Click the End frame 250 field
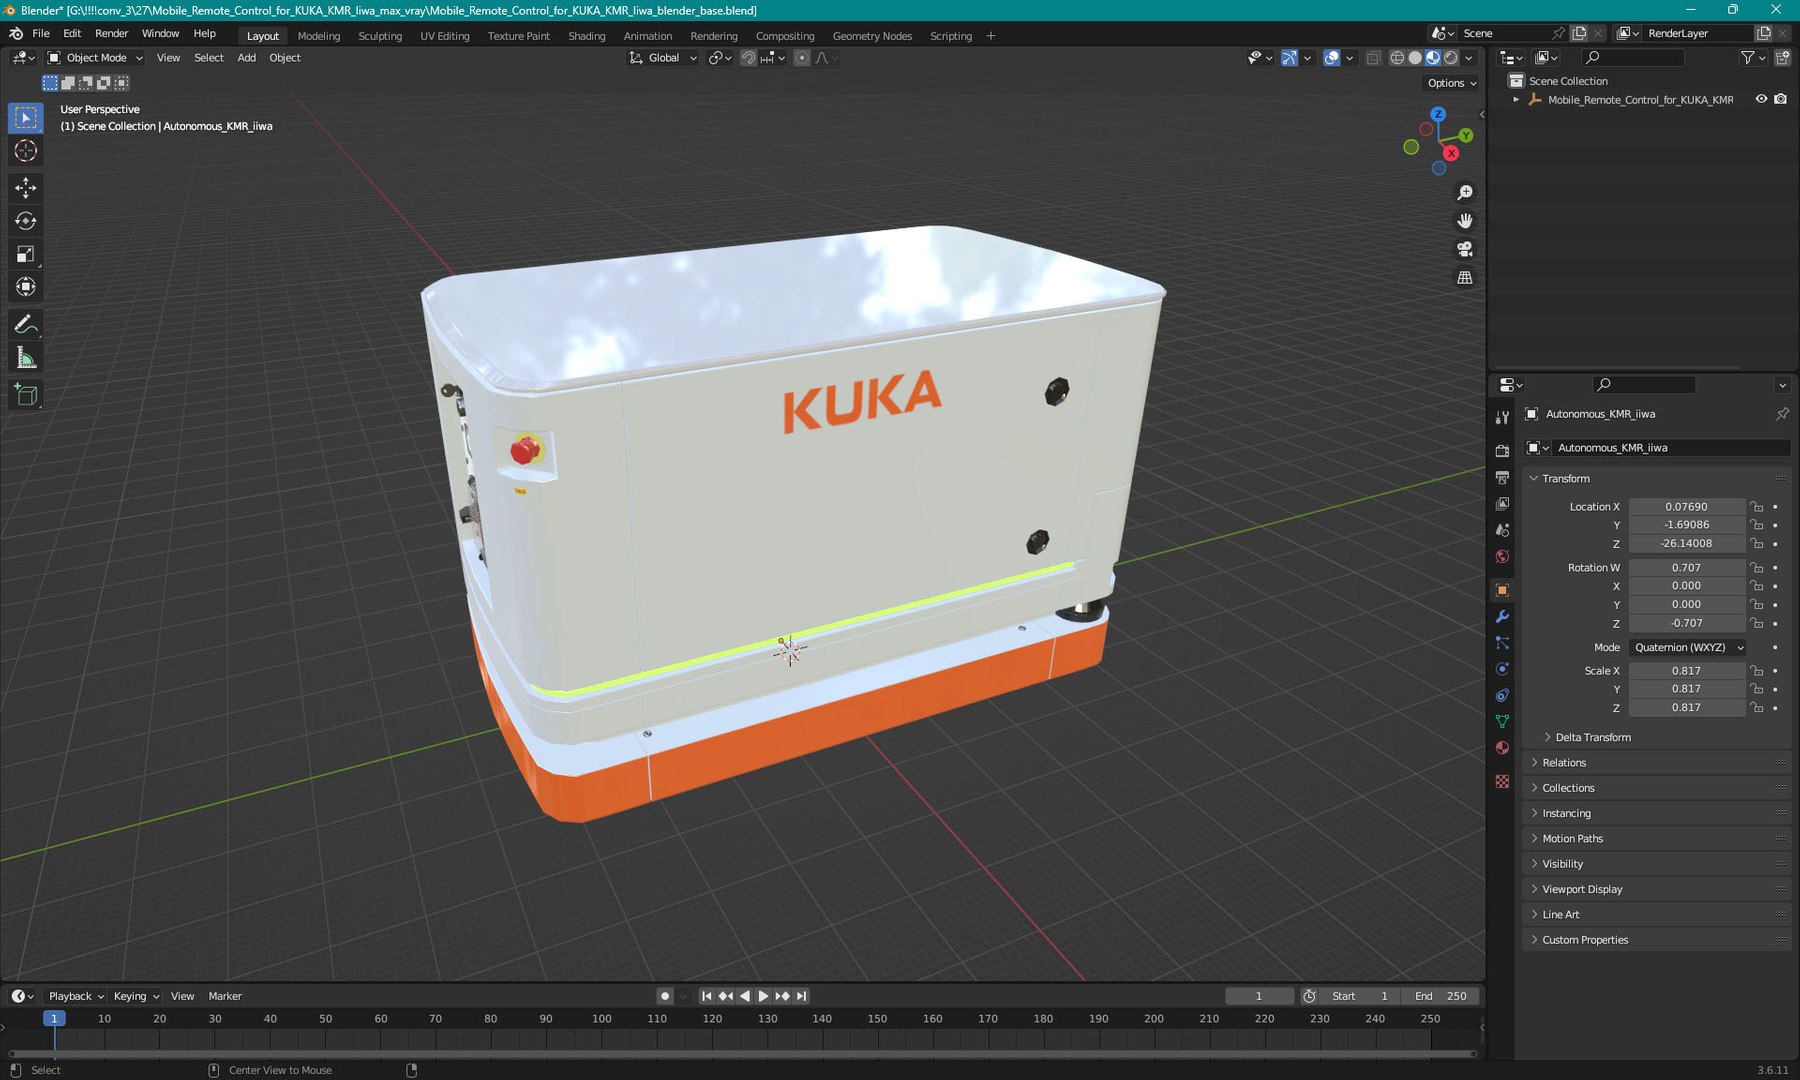 click(1440, 996)
